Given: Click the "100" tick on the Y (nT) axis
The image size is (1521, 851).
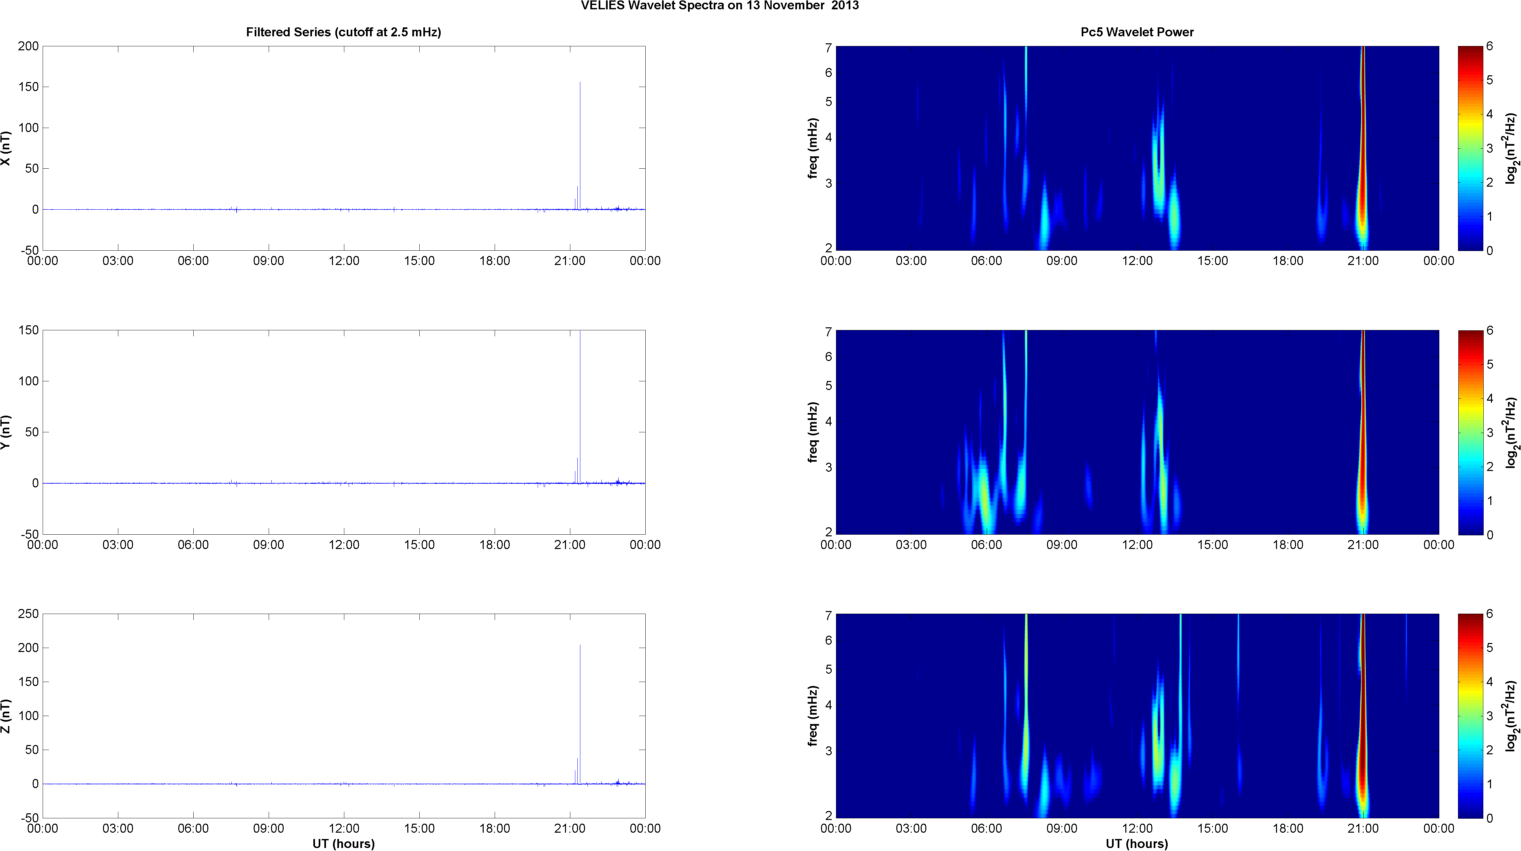Looking at the screenshot, I should (x=28, y=381).
